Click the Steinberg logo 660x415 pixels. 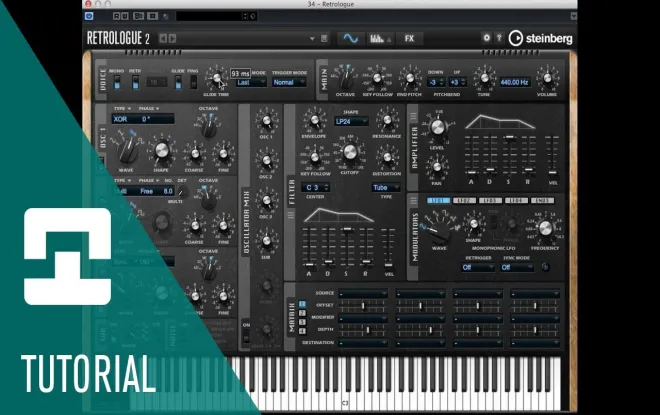click(540, 39)
